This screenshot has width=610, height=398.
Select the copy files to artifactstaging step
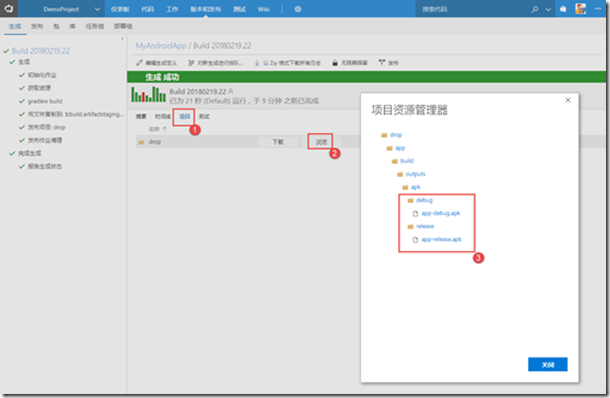click(75, 114)
